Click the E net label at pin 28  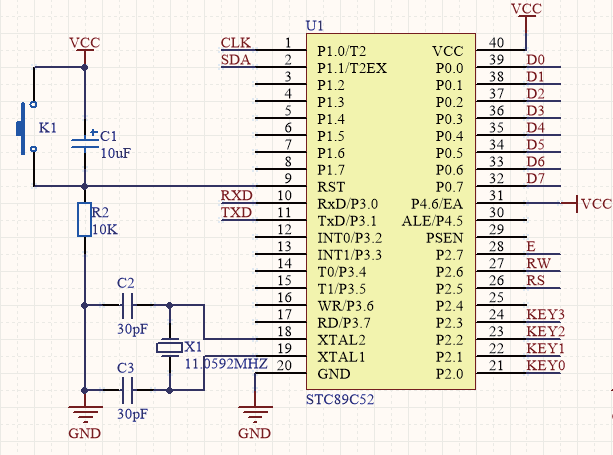(531, 247)
